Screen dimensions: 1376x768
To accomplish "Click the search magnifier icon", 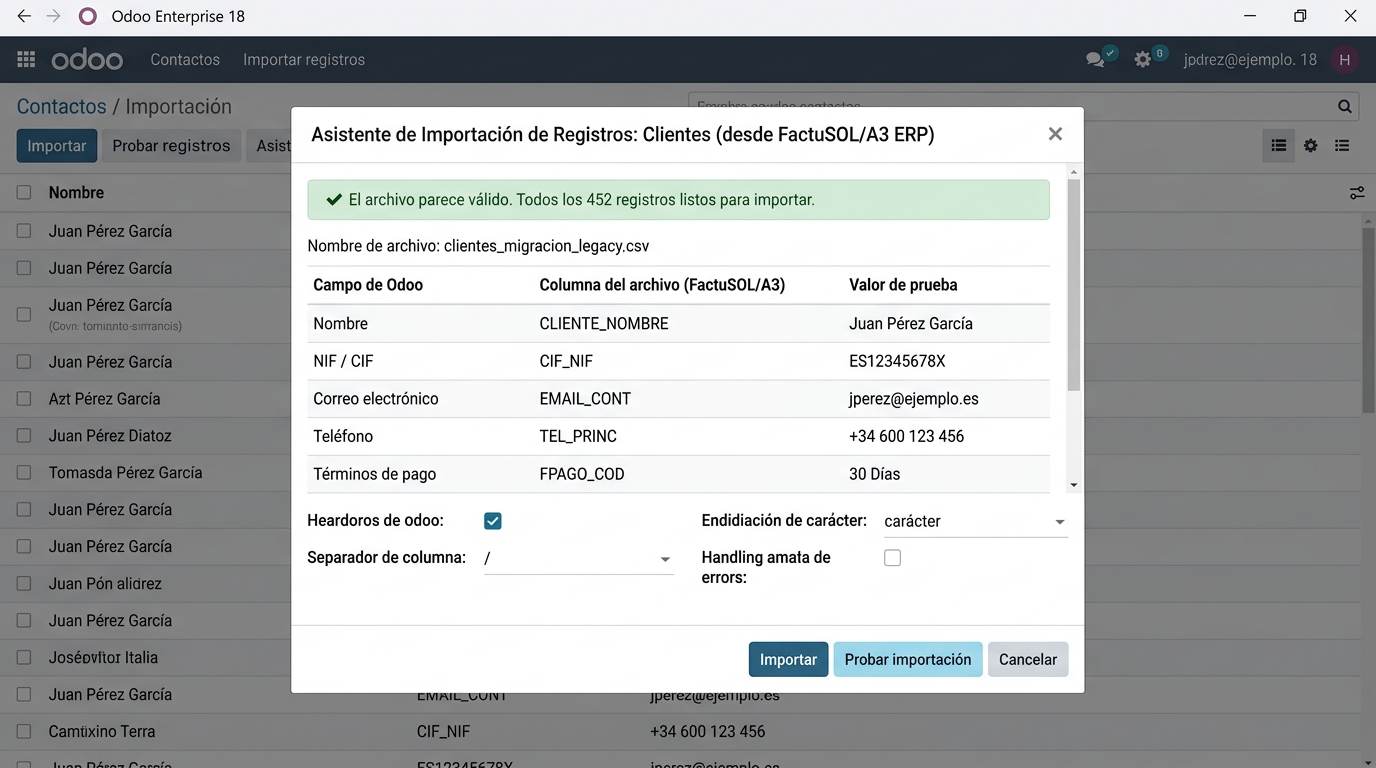I will (1345, 106).
